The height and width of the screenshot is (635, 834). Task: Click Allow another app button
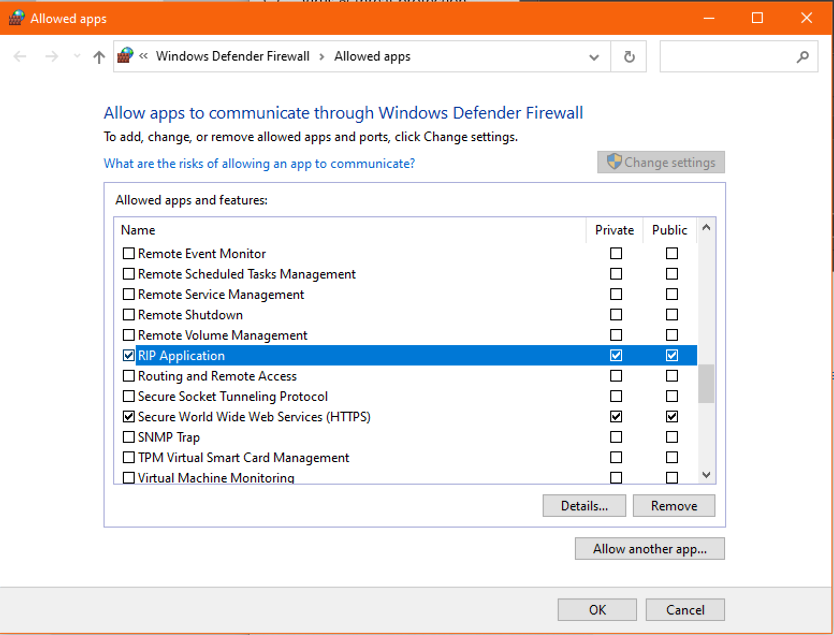649,549
